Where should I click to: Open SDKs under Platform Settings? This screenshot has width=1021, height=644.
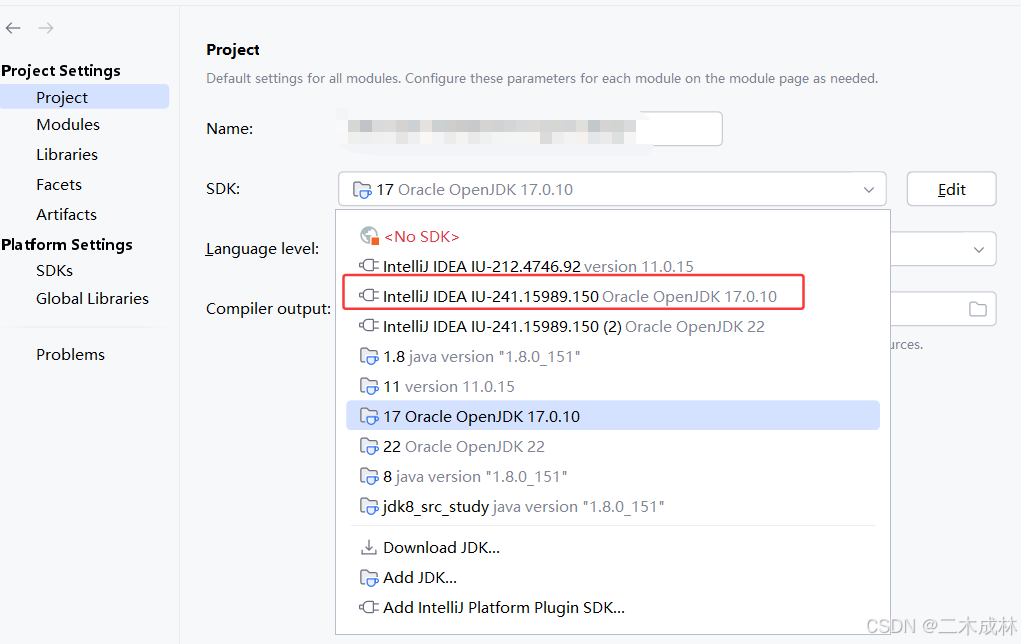(54, 270)
